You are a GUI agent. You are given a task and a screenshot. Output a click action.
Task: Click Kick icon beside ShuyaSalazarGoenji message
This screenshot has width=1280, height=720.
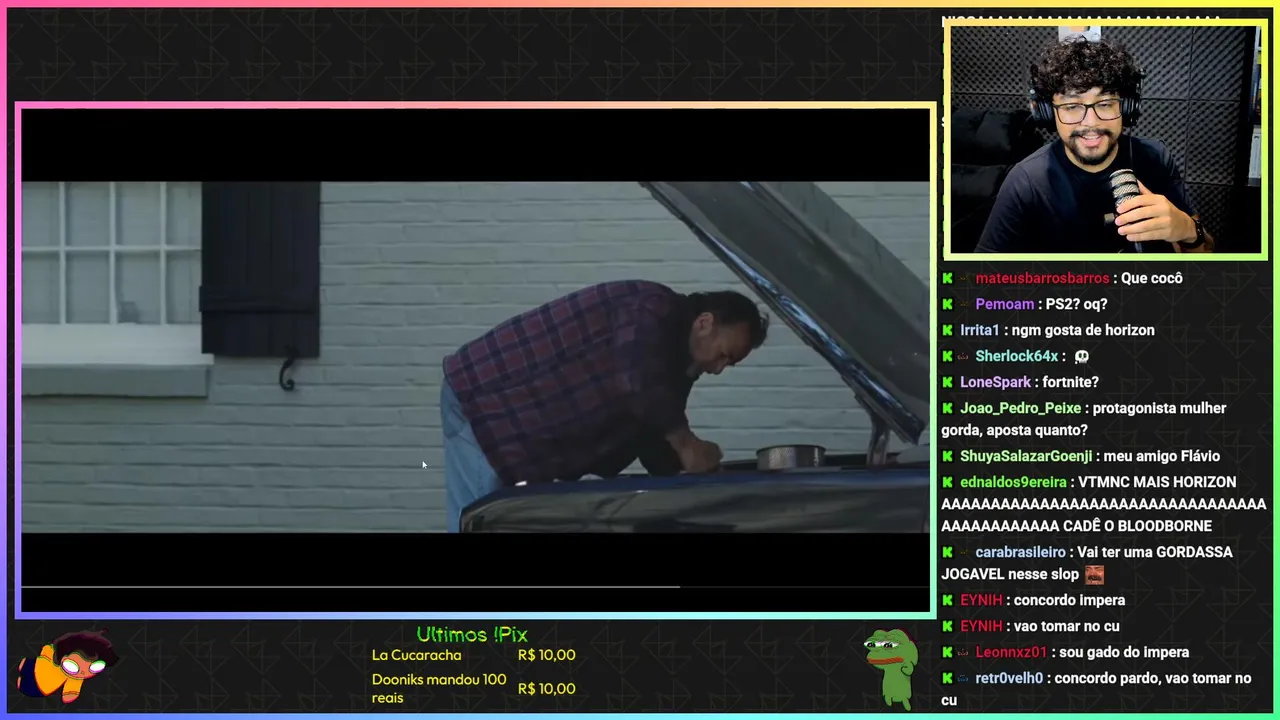(x=947, y=456)
